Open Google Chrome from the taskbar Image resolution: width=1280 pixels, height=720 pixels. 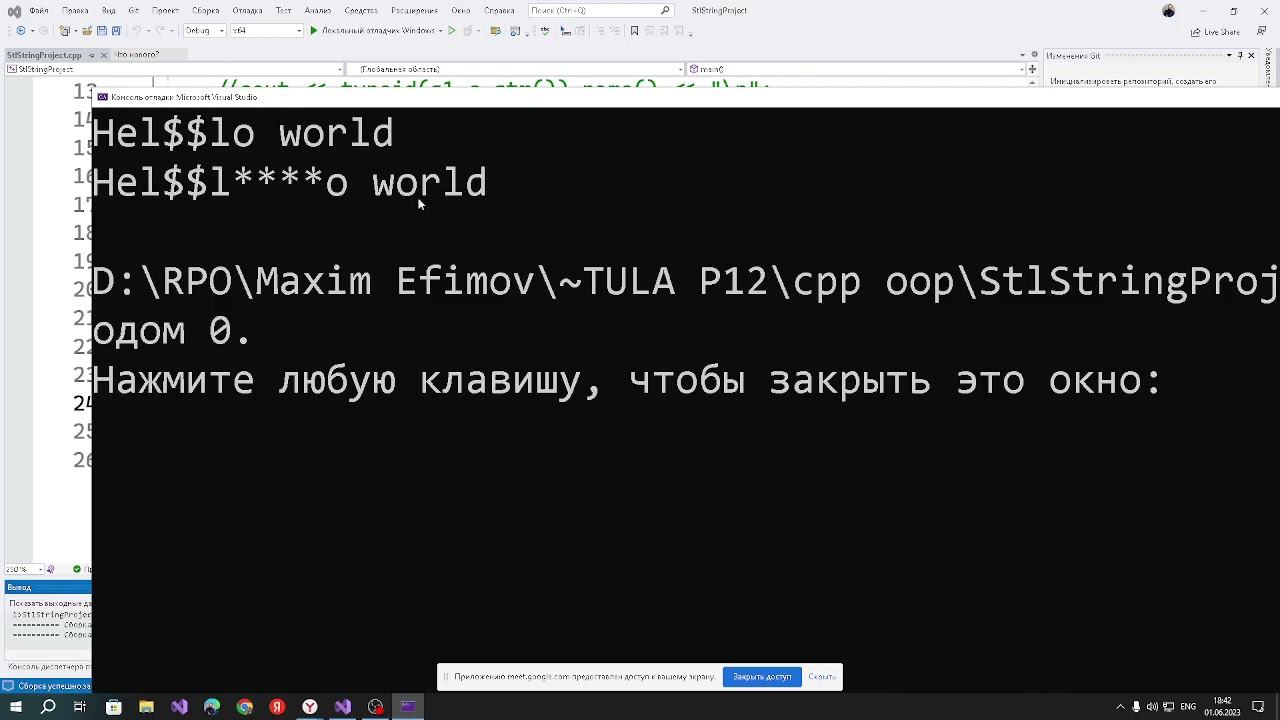click(245, 707)
